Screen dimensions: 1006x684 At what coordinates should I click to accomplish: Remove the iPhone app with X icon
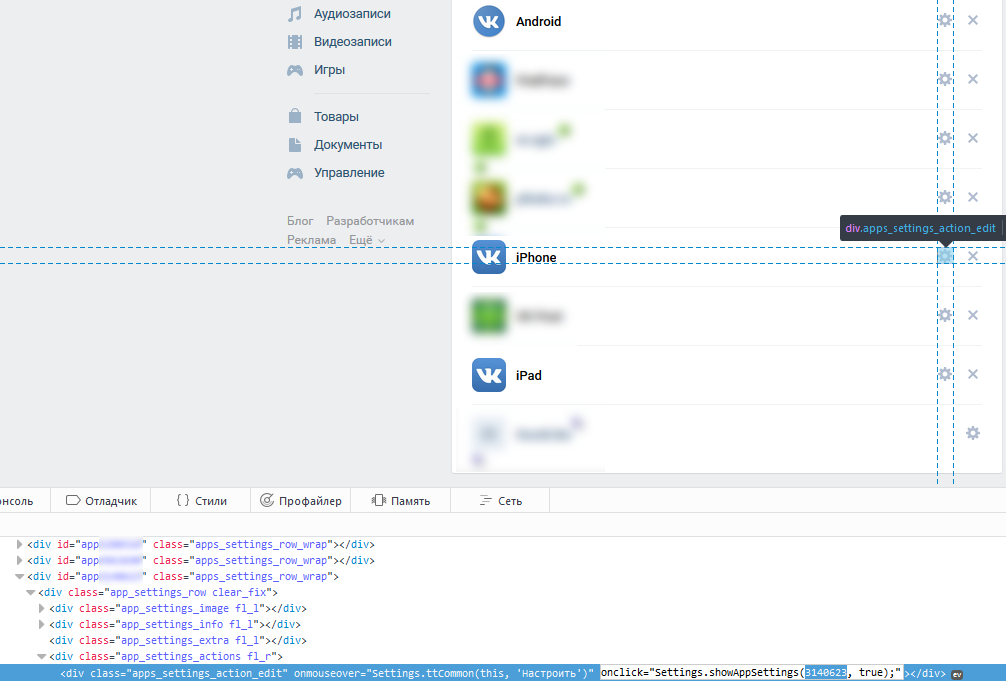point(973,256)
